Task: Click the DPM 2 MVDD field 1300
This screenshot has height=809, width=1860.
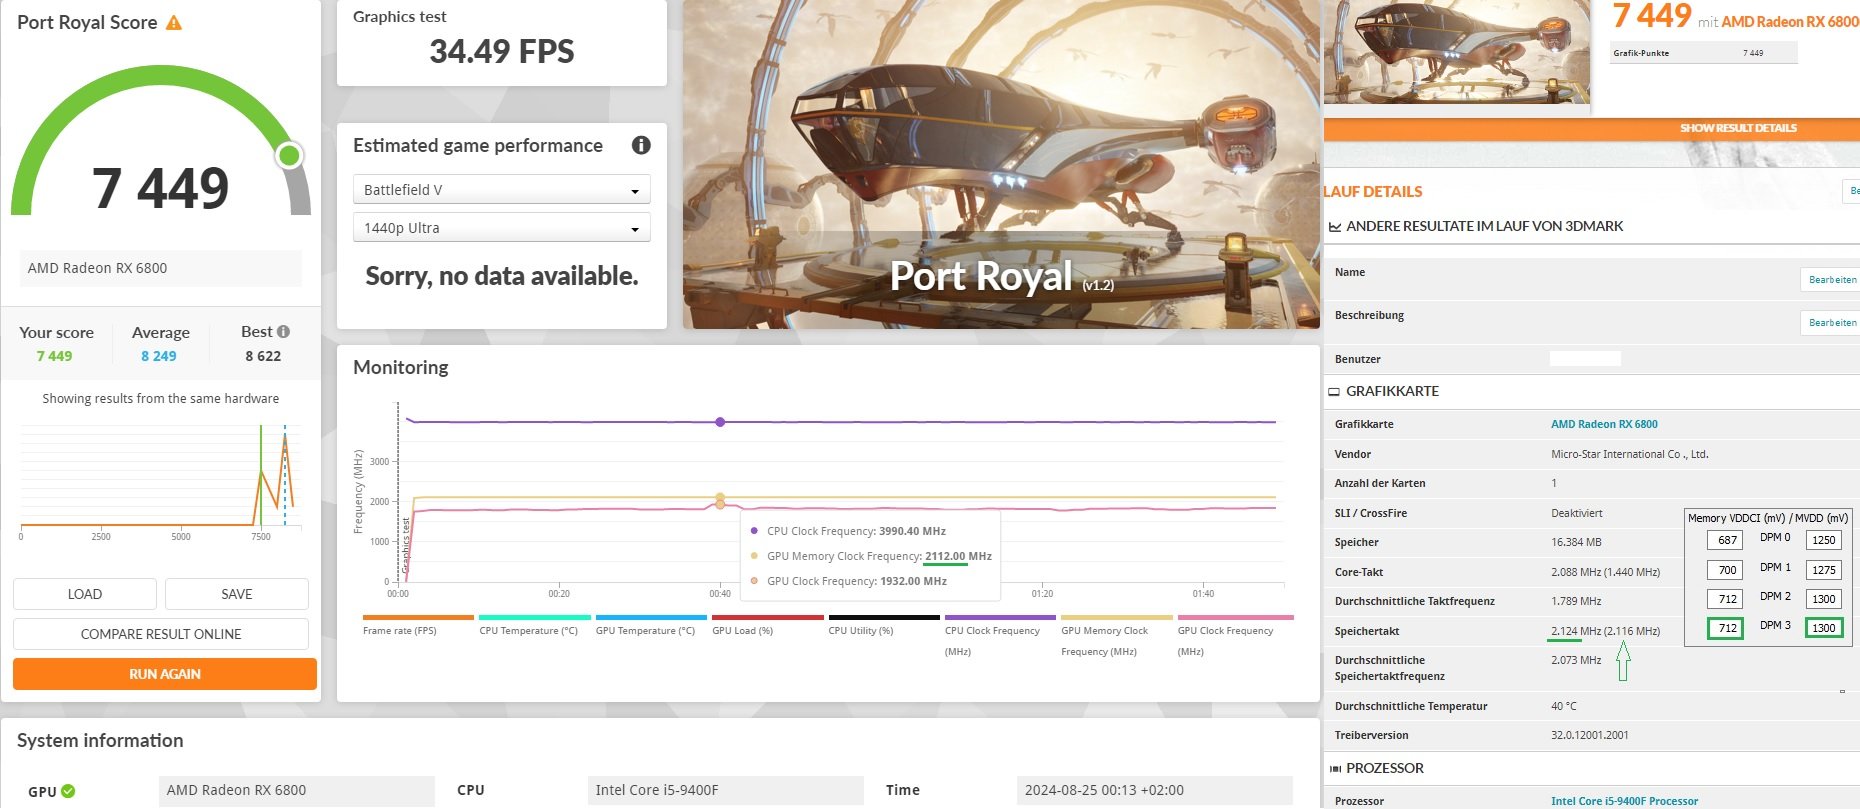Action: tap(1823, 599)
